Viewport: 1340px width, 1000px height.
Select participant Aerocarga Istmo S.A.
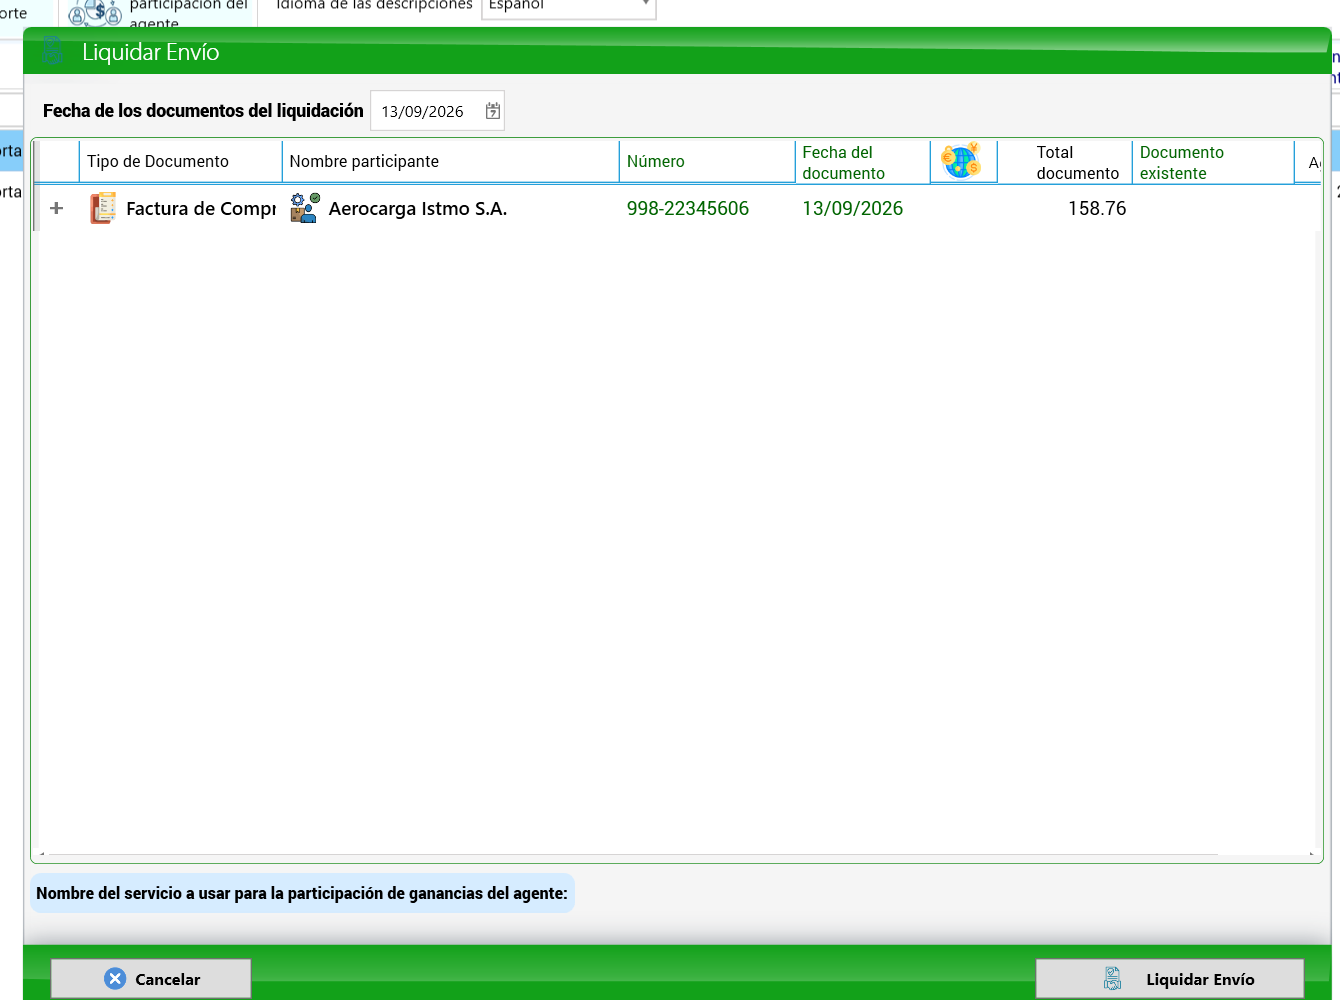pos(418,208)
